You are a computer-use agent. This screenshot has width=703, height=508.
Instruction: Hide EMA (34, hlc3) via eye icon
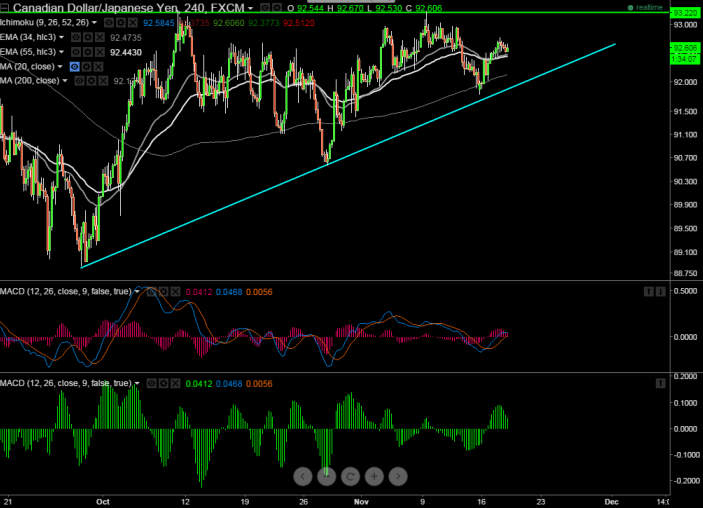(x=76, y=37)
